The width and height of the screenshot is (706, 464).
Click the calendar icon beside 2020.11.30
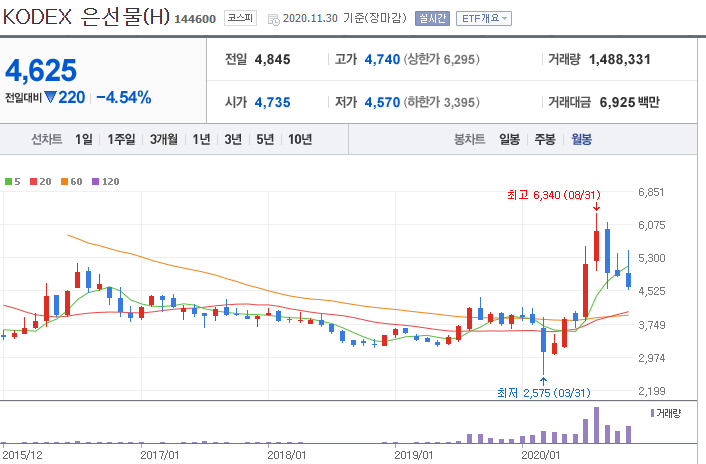(273, 19)
